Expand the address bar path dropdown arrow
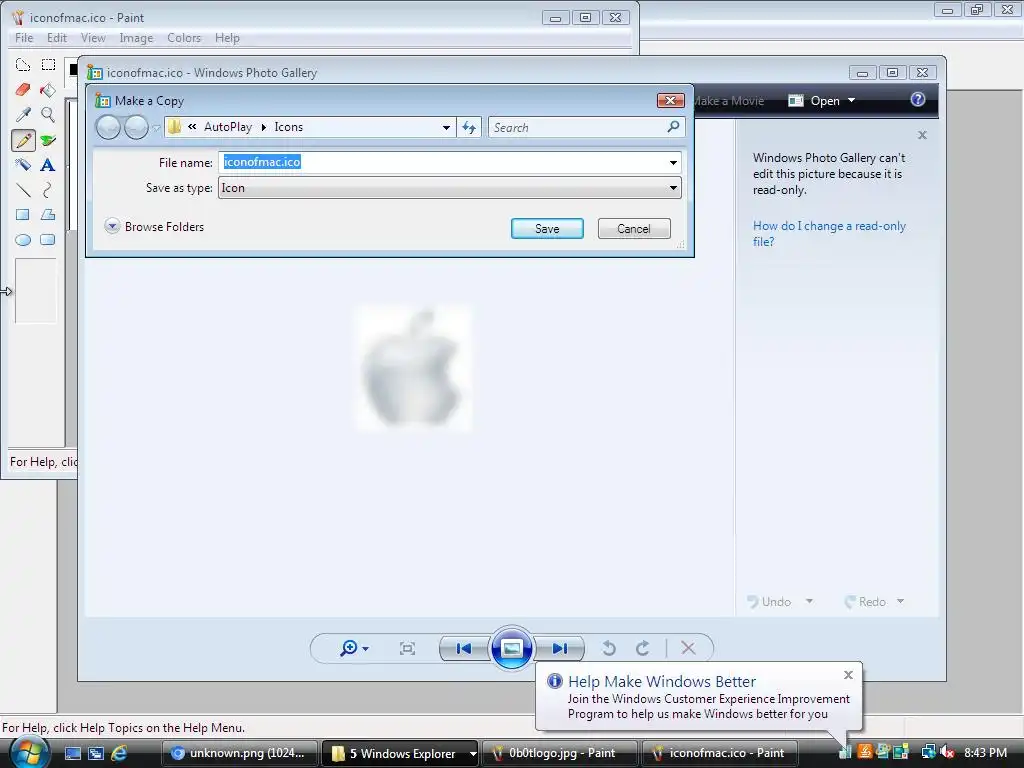Screen dimensions: 1024x768 (446, 127)
